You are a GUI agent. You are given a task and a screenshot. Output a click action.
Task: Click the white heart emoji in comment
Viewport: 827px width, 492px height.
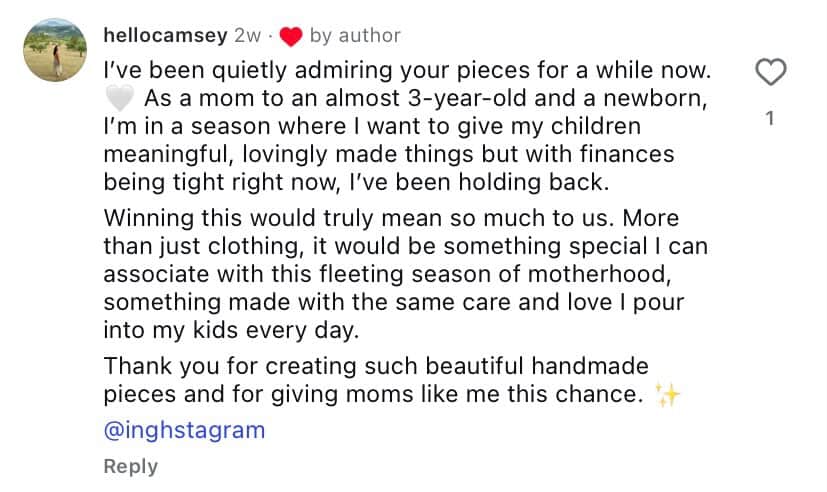tap(119, 100)
